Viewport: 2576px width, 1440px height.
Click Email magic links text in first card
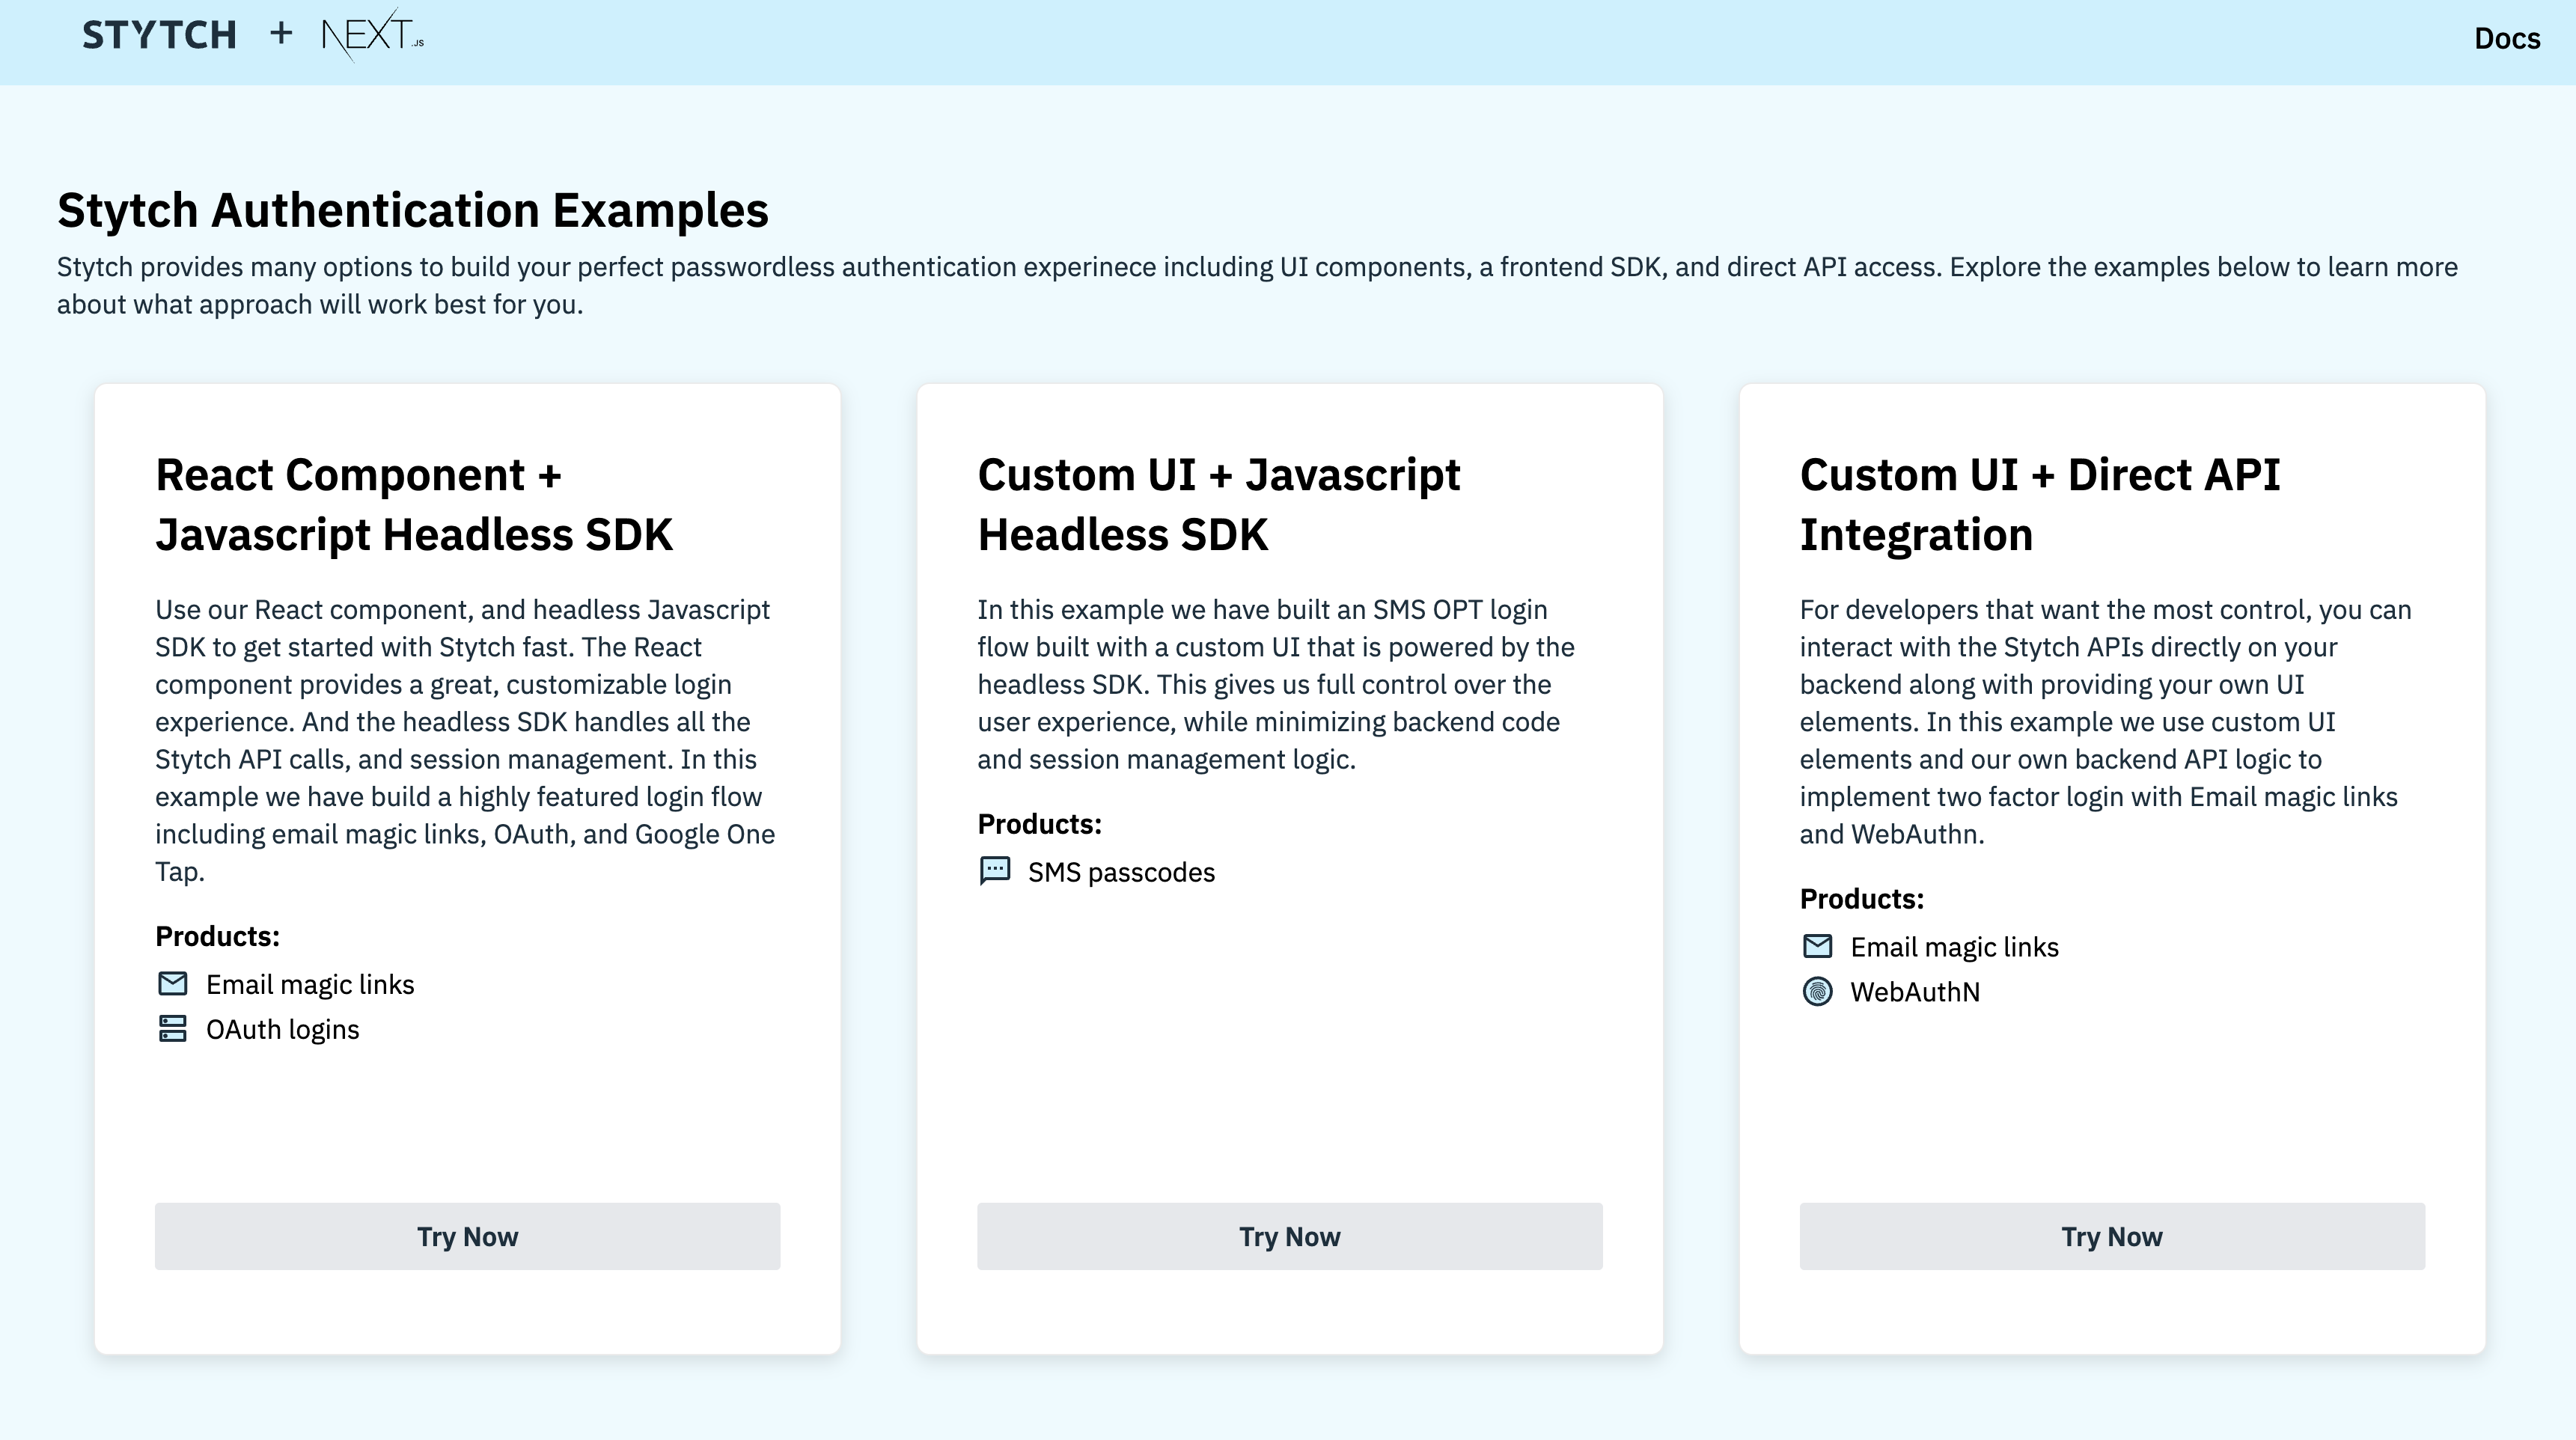coord(310,985)
